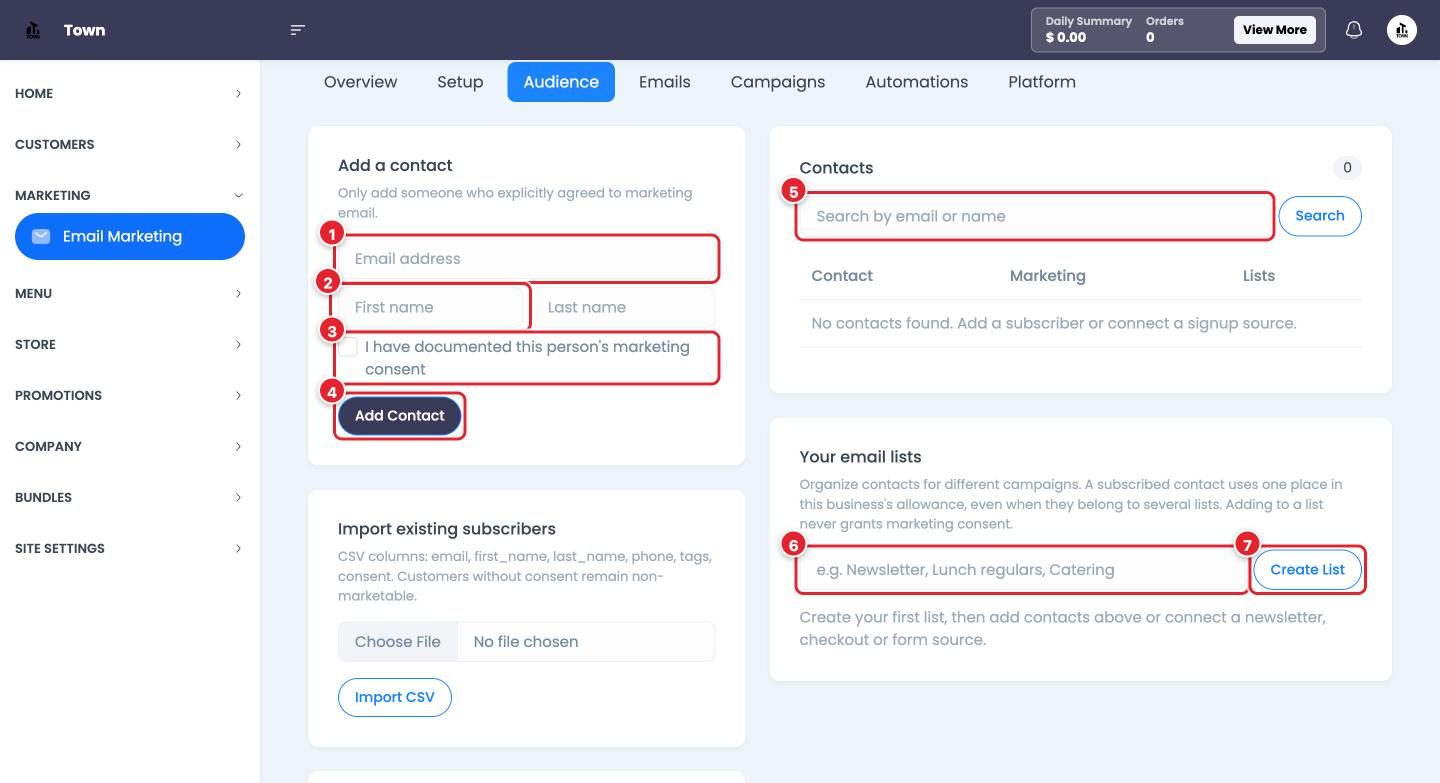Expand the CUSTOMERS sidebar section

(x=130, y=144)
